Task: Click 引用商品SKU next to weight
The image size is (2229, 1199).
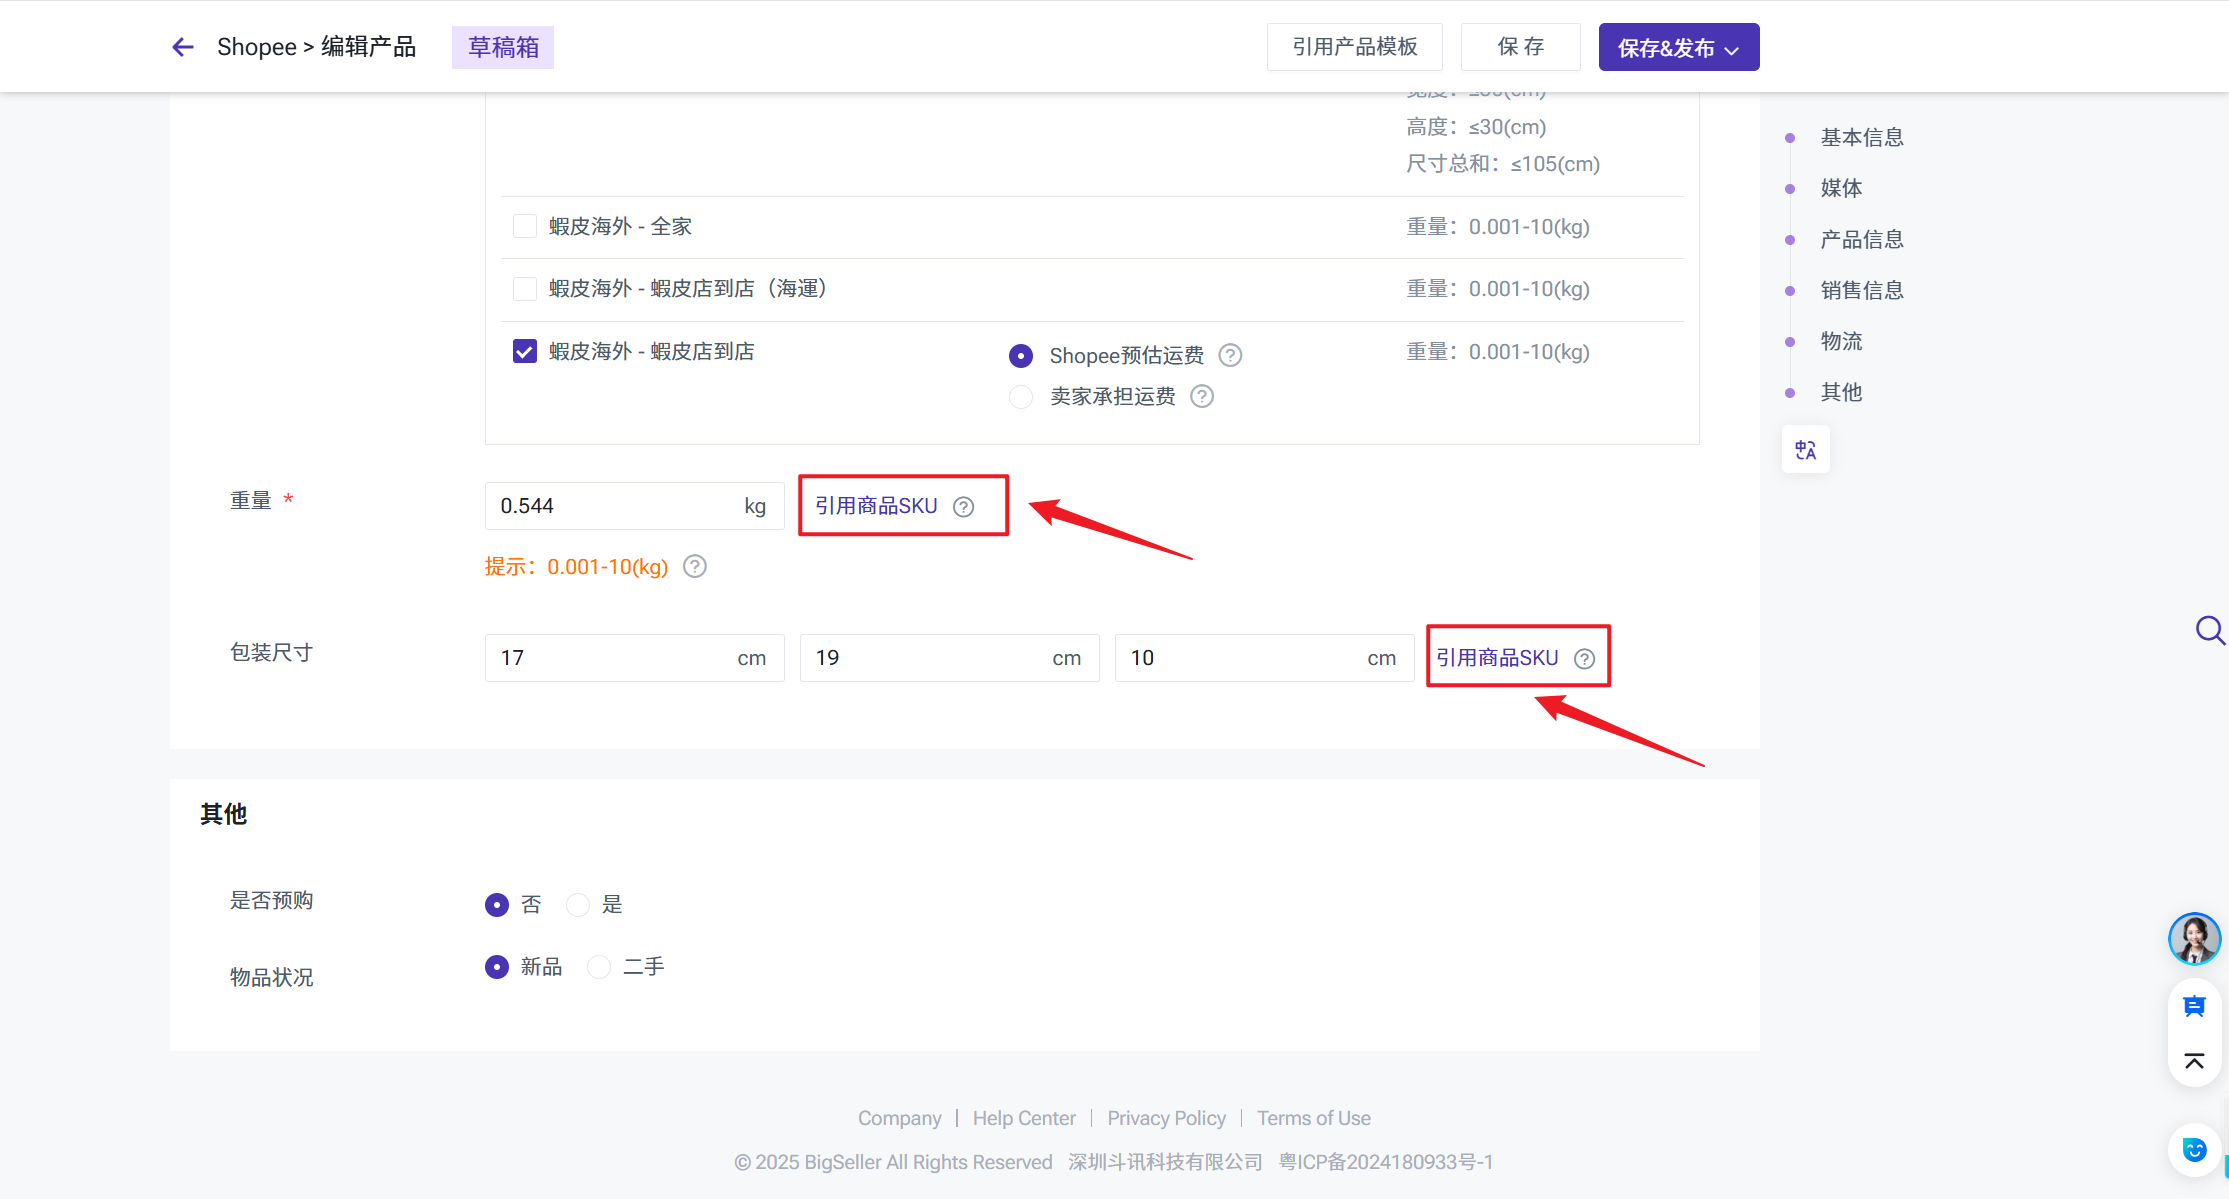Action: [876, 506]
